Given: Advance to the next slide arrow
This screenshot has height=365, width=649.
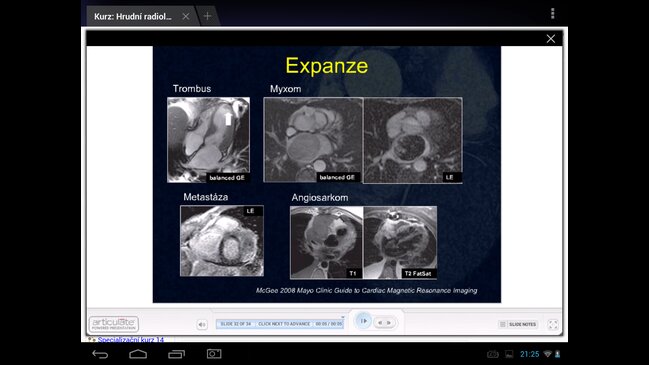Looking at the screenshot, I should point(389,323).
